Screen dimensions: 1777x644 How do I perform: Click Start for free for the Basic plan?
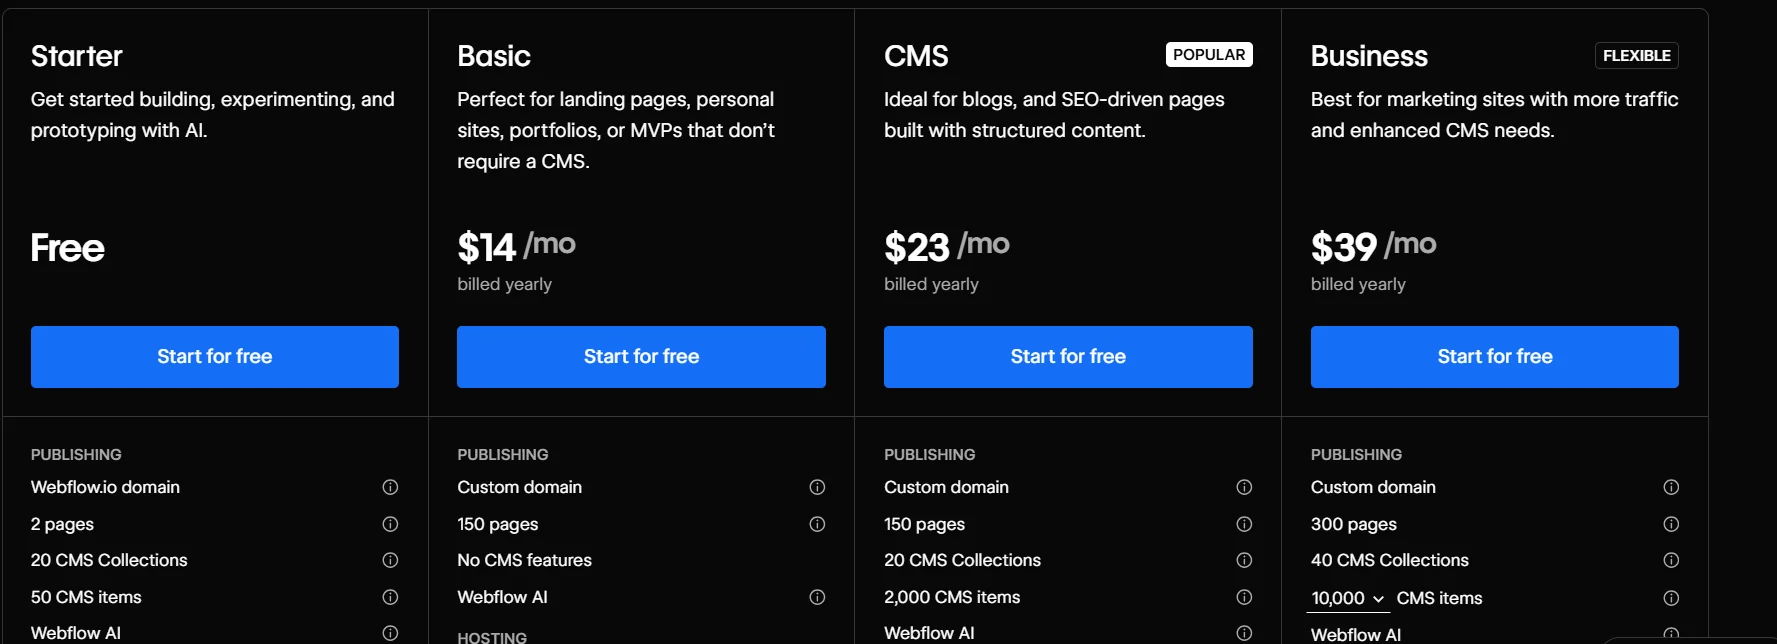(x=640, y=356)
